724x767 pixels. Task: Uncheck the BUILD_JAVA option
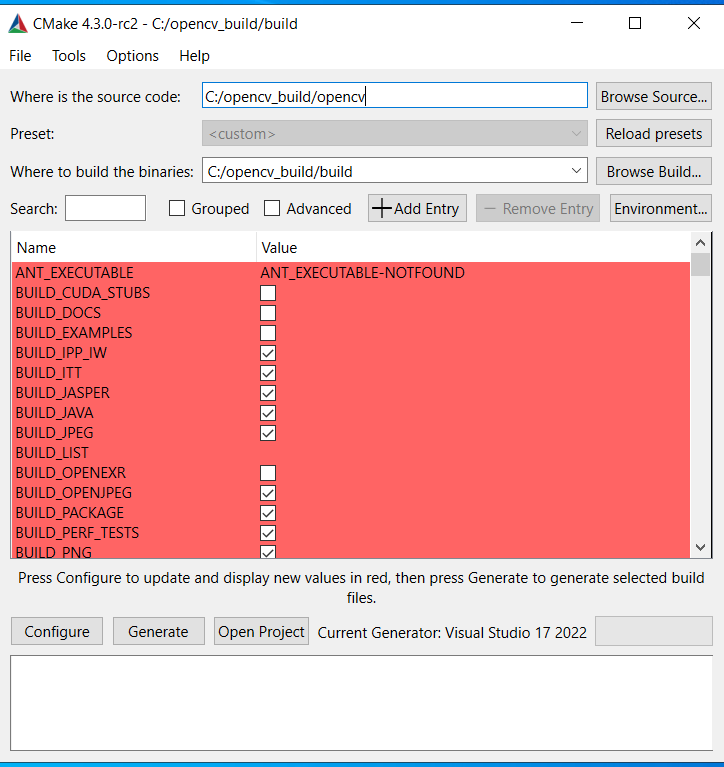click(x=268, y=413)
